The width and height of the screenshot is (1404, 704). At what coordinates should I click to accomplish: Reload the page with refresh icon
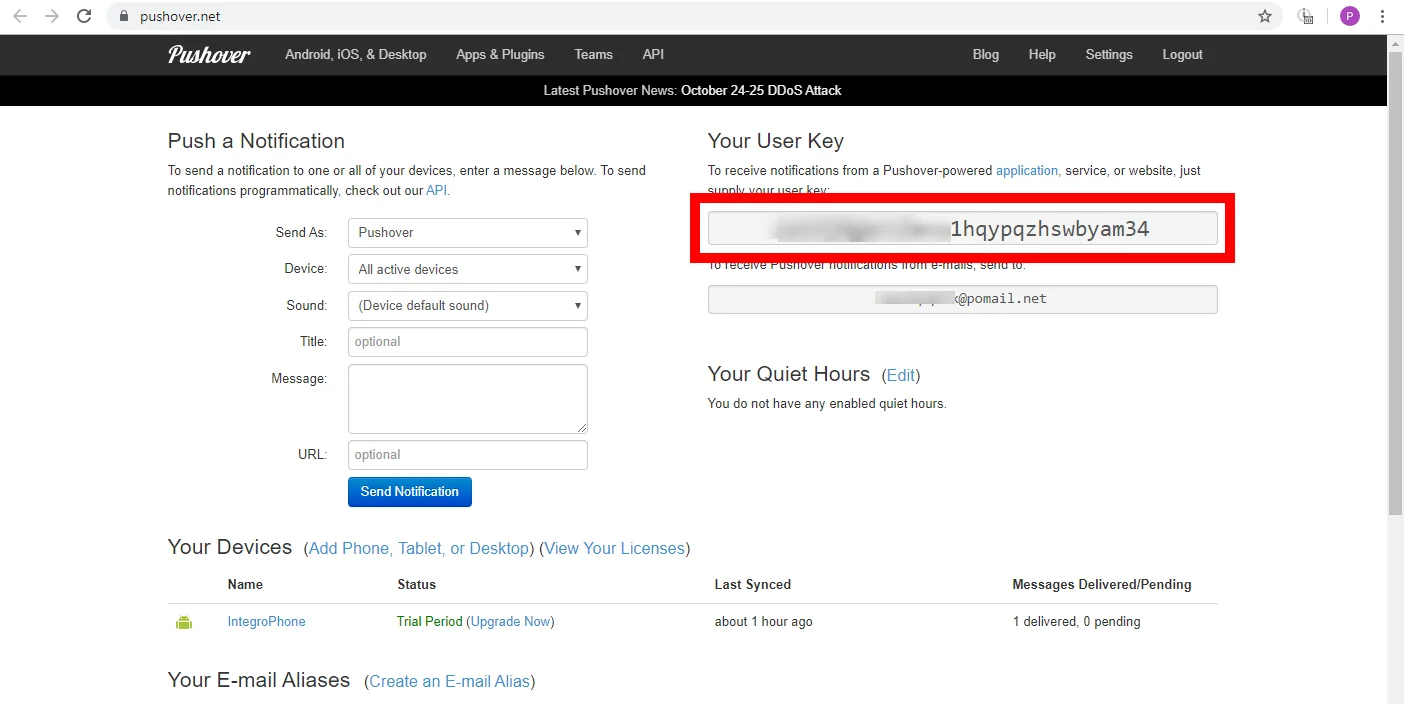click(85, 16)
